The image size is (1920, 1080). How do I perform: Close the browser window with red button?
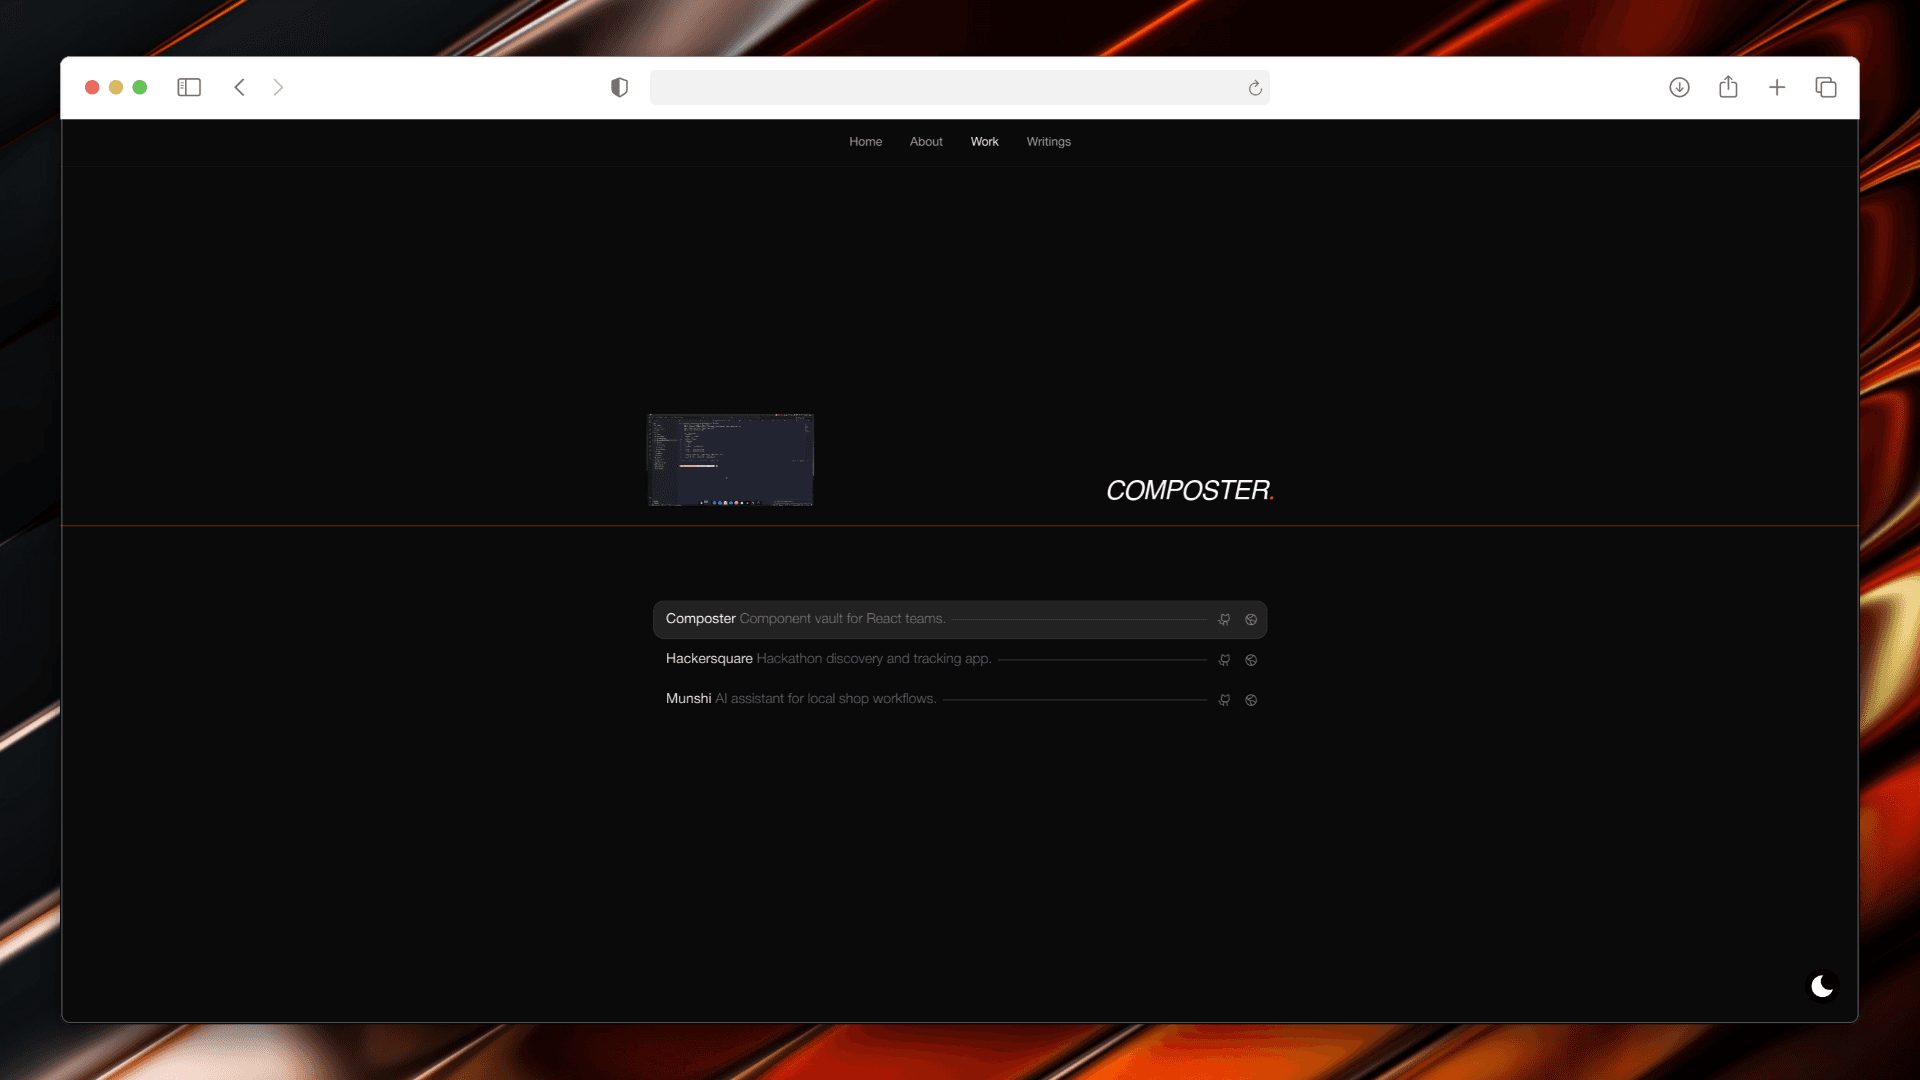tap(92, 88)
